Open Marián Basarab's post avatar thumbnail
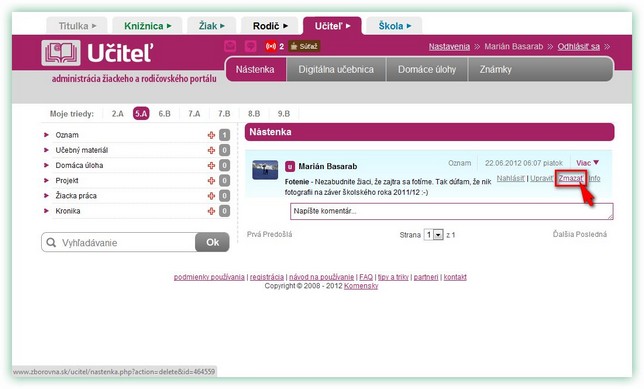This screenshot has height=389, width=644. (x=265, y=170)
